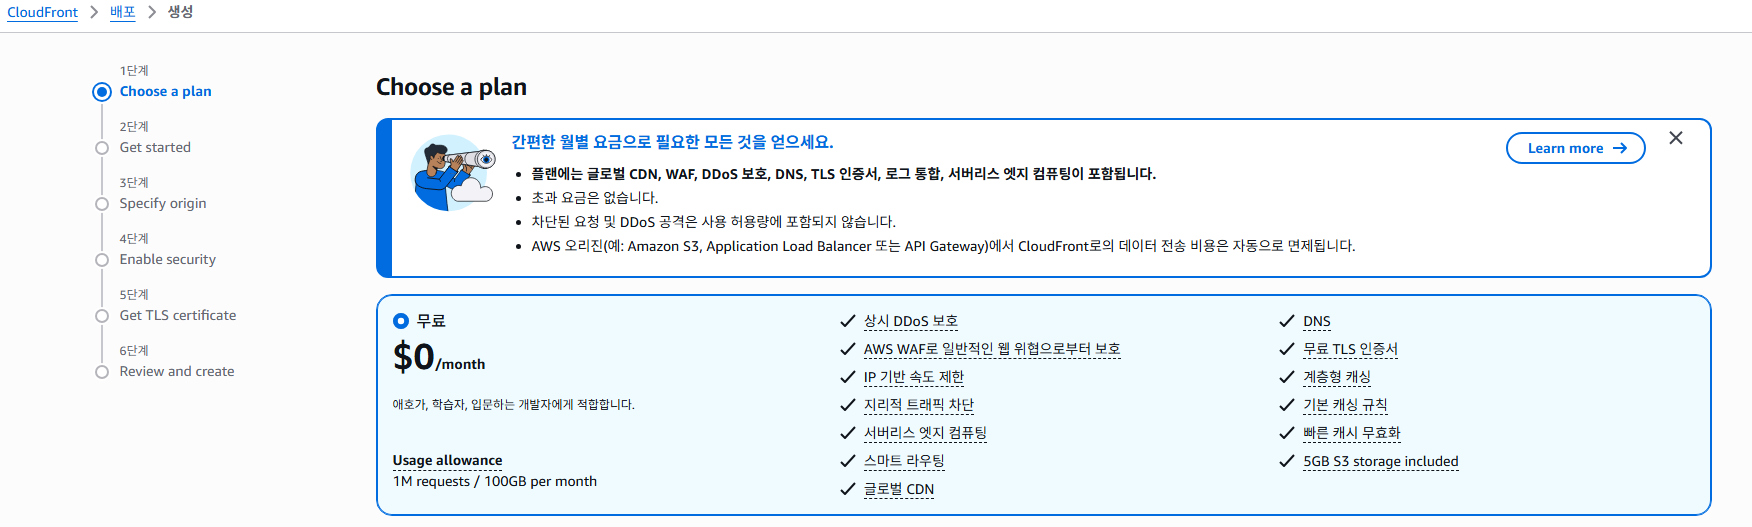Click the 생성 breadcrumb text
1752x527 pixels.
tap(180, 12)
